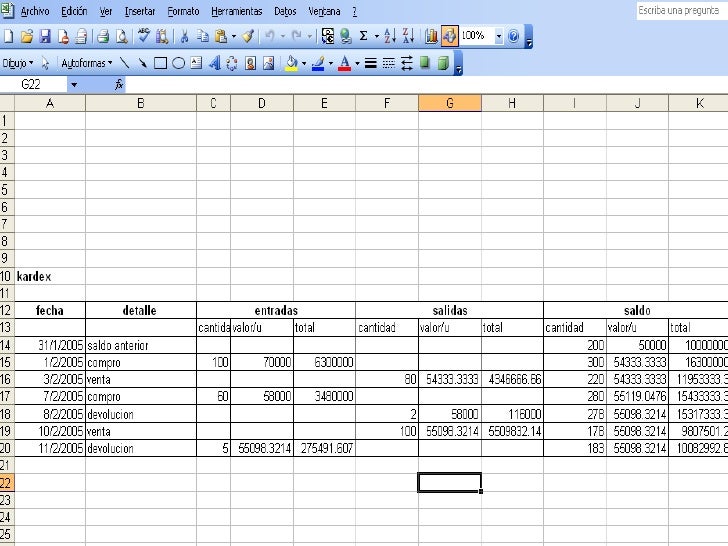728x546 pixels.
Task: Paste using the clipboard icon
Action: tap(221, 36)
